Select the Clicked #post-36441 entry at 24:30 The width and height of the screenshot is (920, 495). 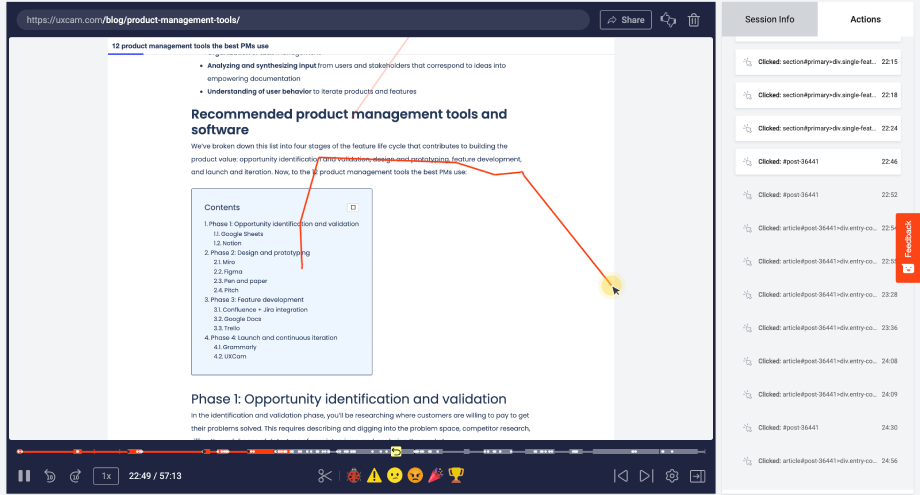(818, 428)
